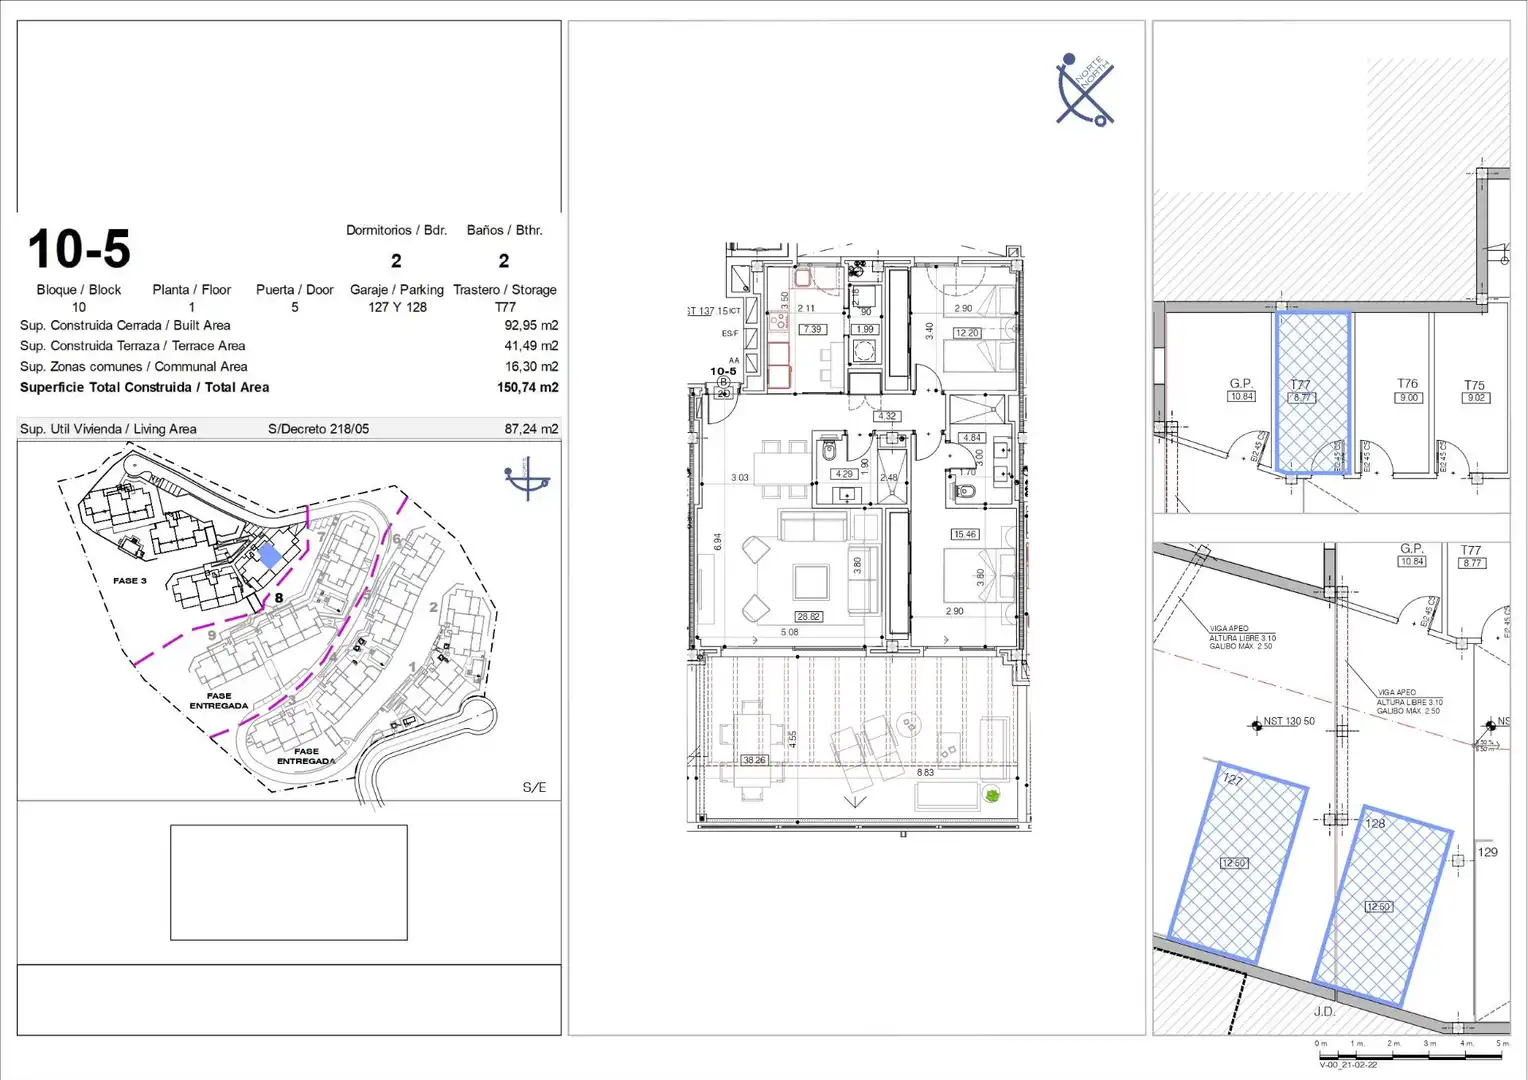
Task: Click block number 9 on the site map
Action: coord(212,635)
